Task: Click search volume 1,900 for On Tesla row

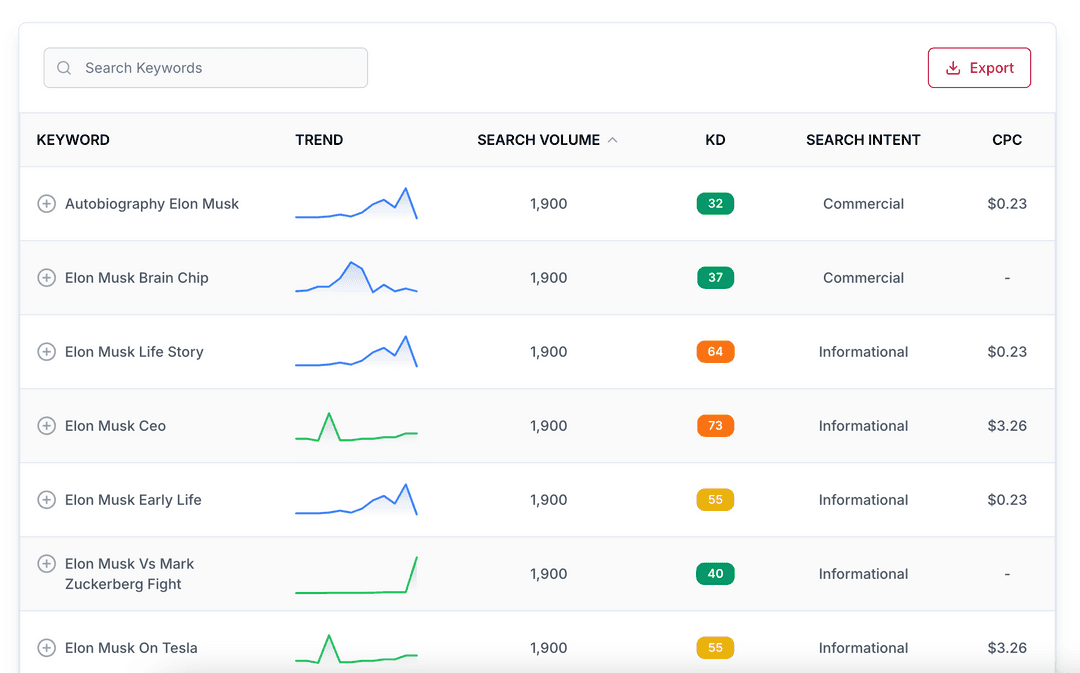Action: pyautogui.click(x=548, y=648)
